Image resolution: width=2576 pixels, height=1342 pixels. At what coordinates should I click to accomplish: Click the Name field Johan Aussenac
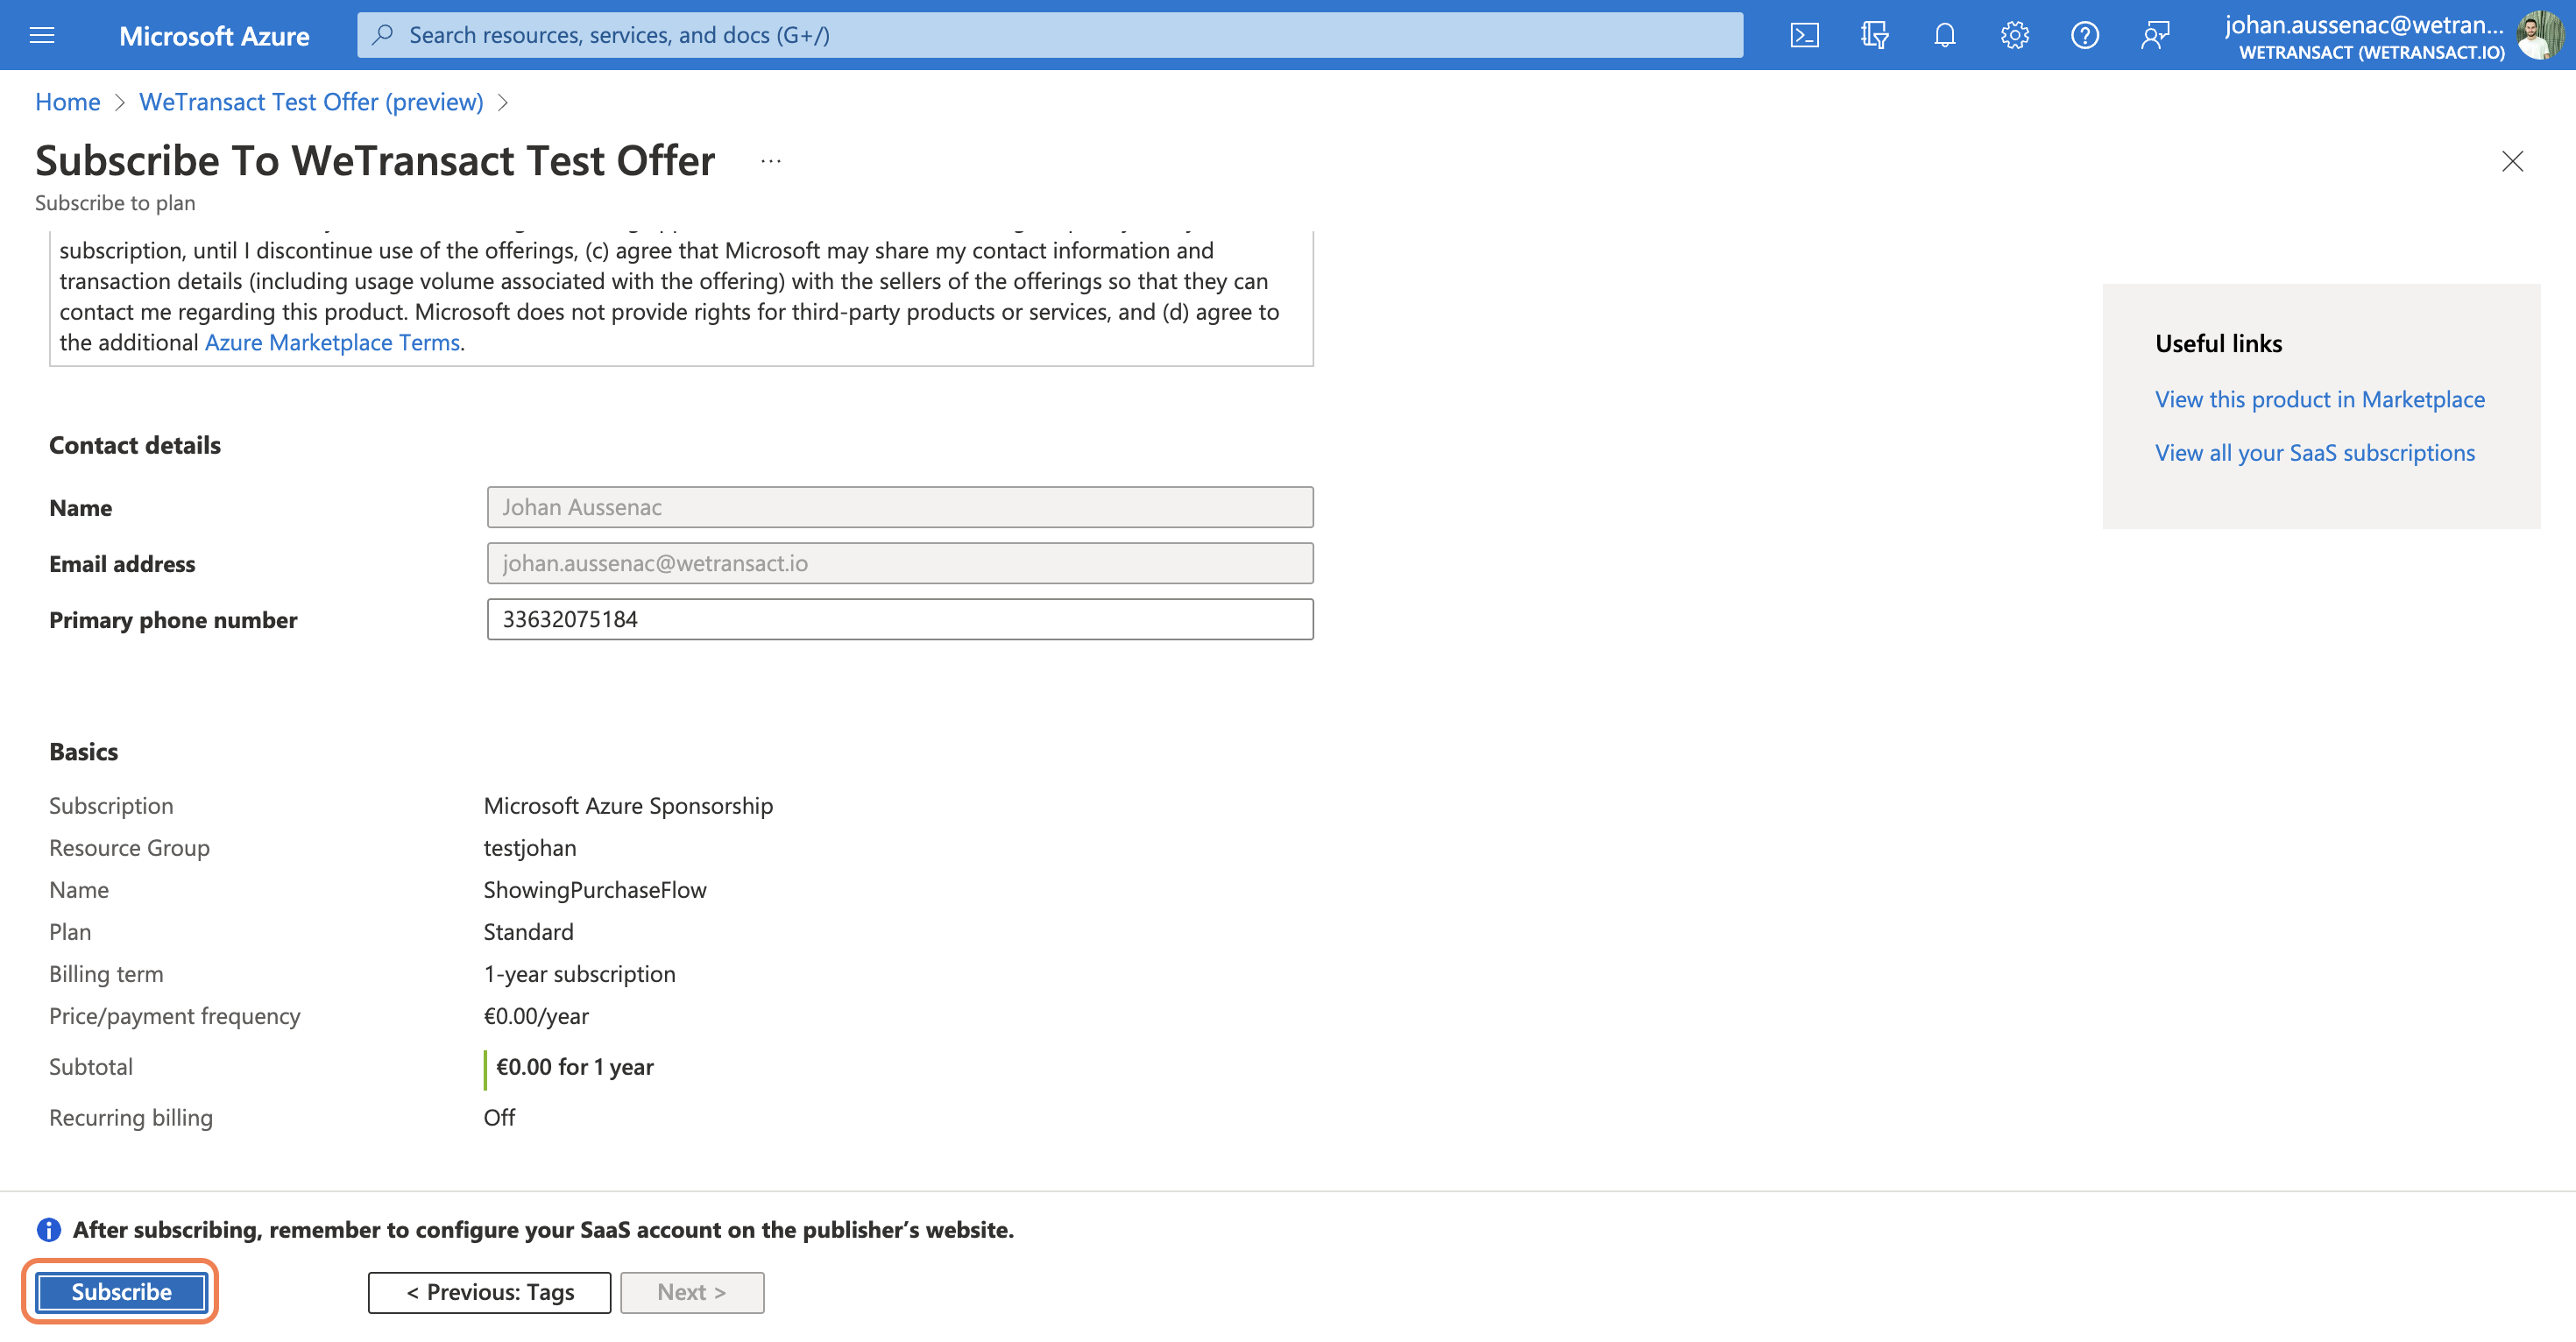900,507
